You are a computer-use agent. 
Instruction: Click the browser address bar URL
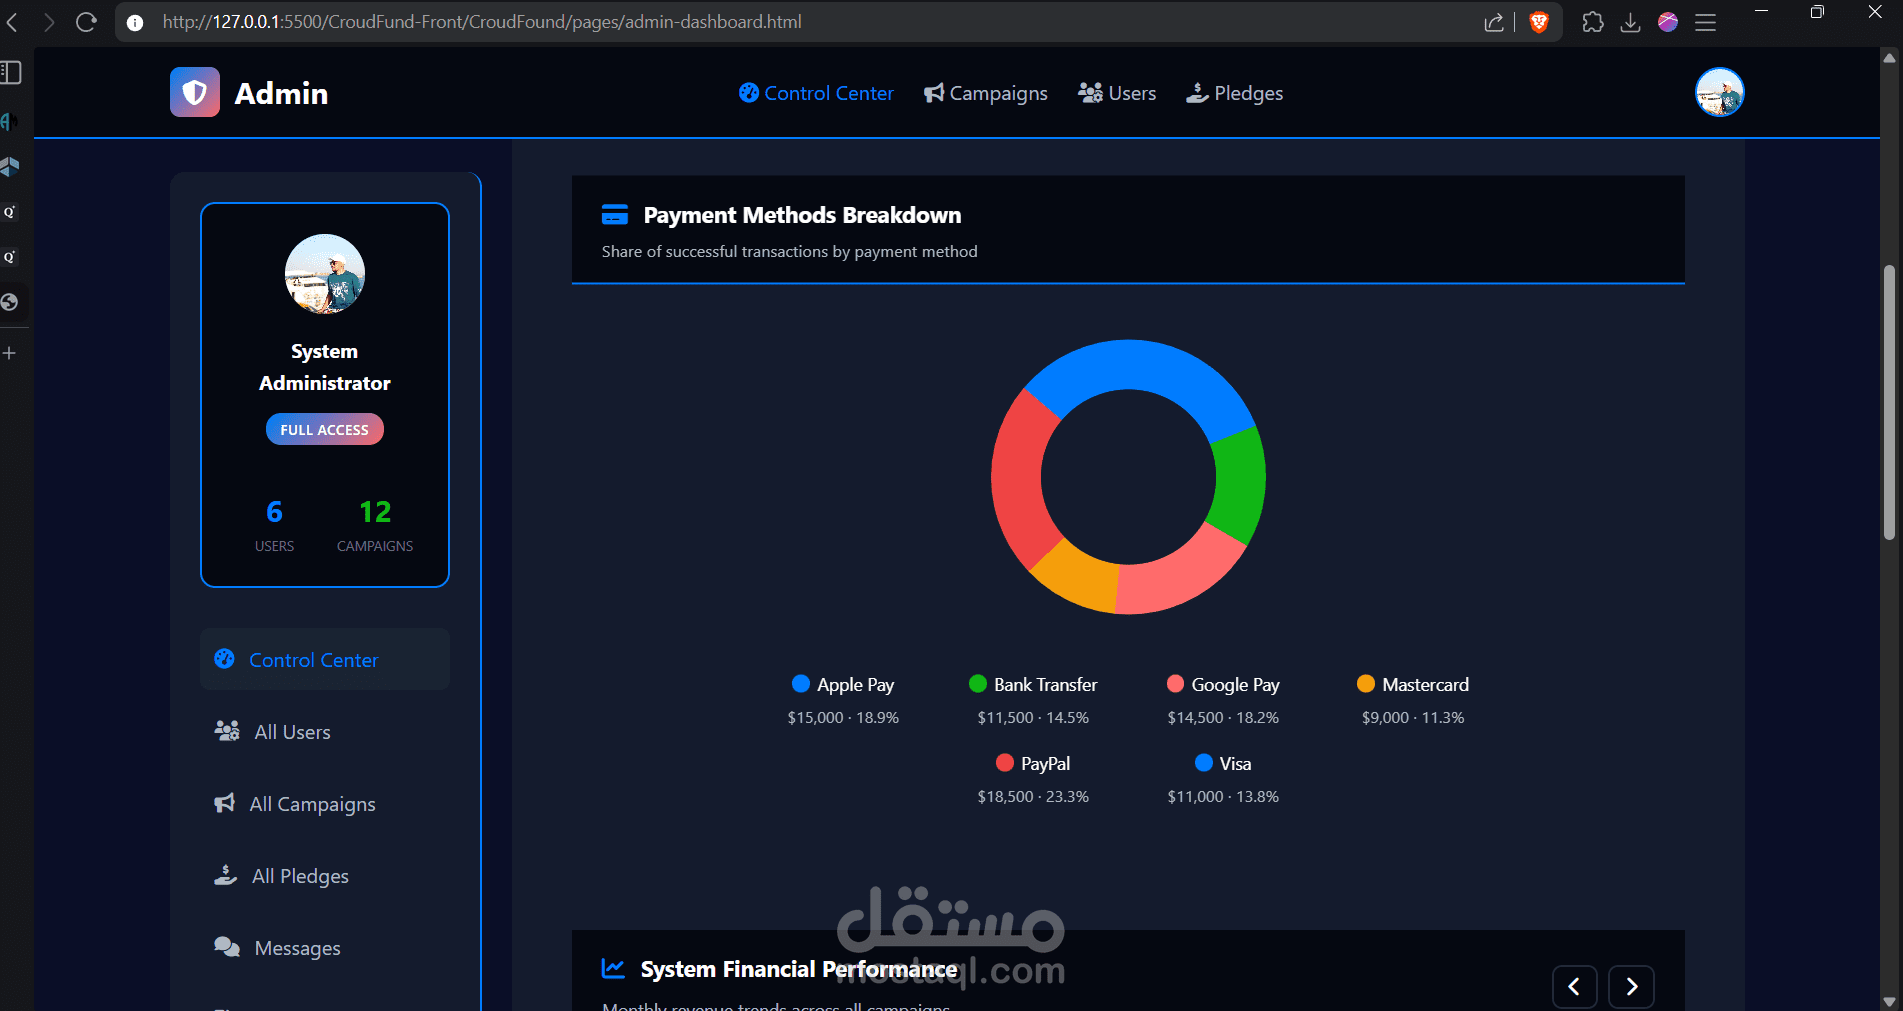tap(482, 22)
